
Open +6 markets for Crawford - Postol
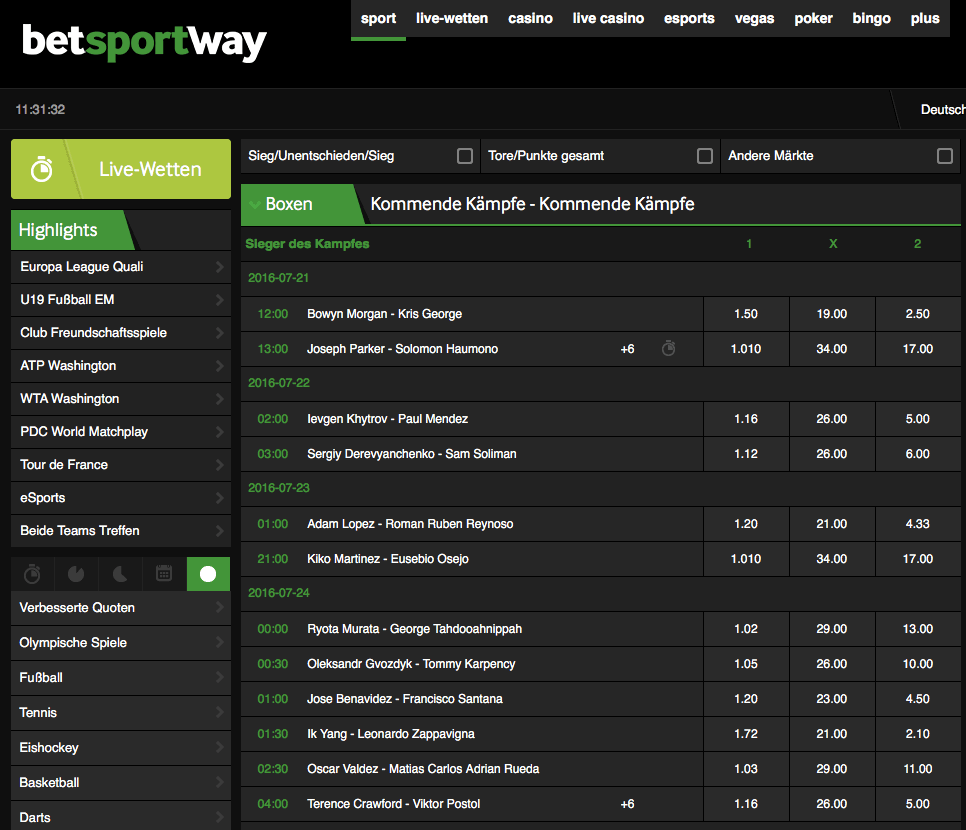tap(627, 804)
